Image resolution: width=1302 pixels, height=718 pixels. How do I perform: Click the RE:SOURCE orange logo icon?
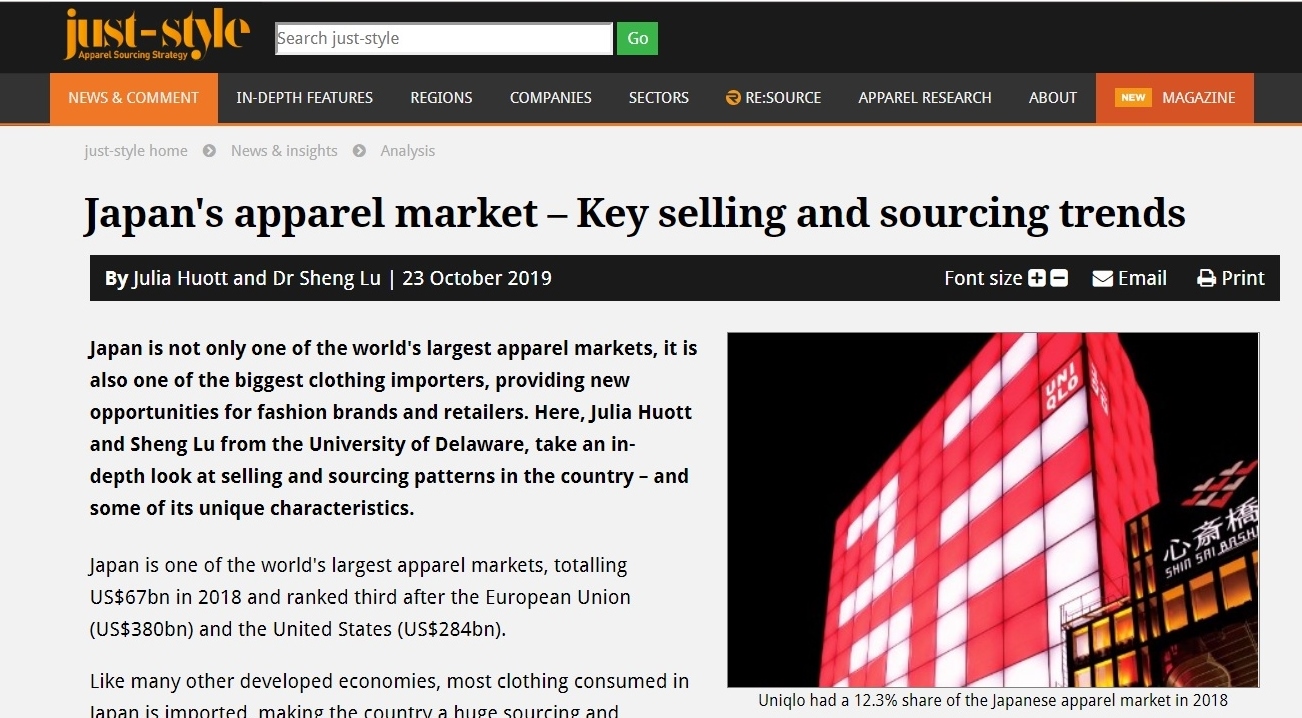(733, 98)
